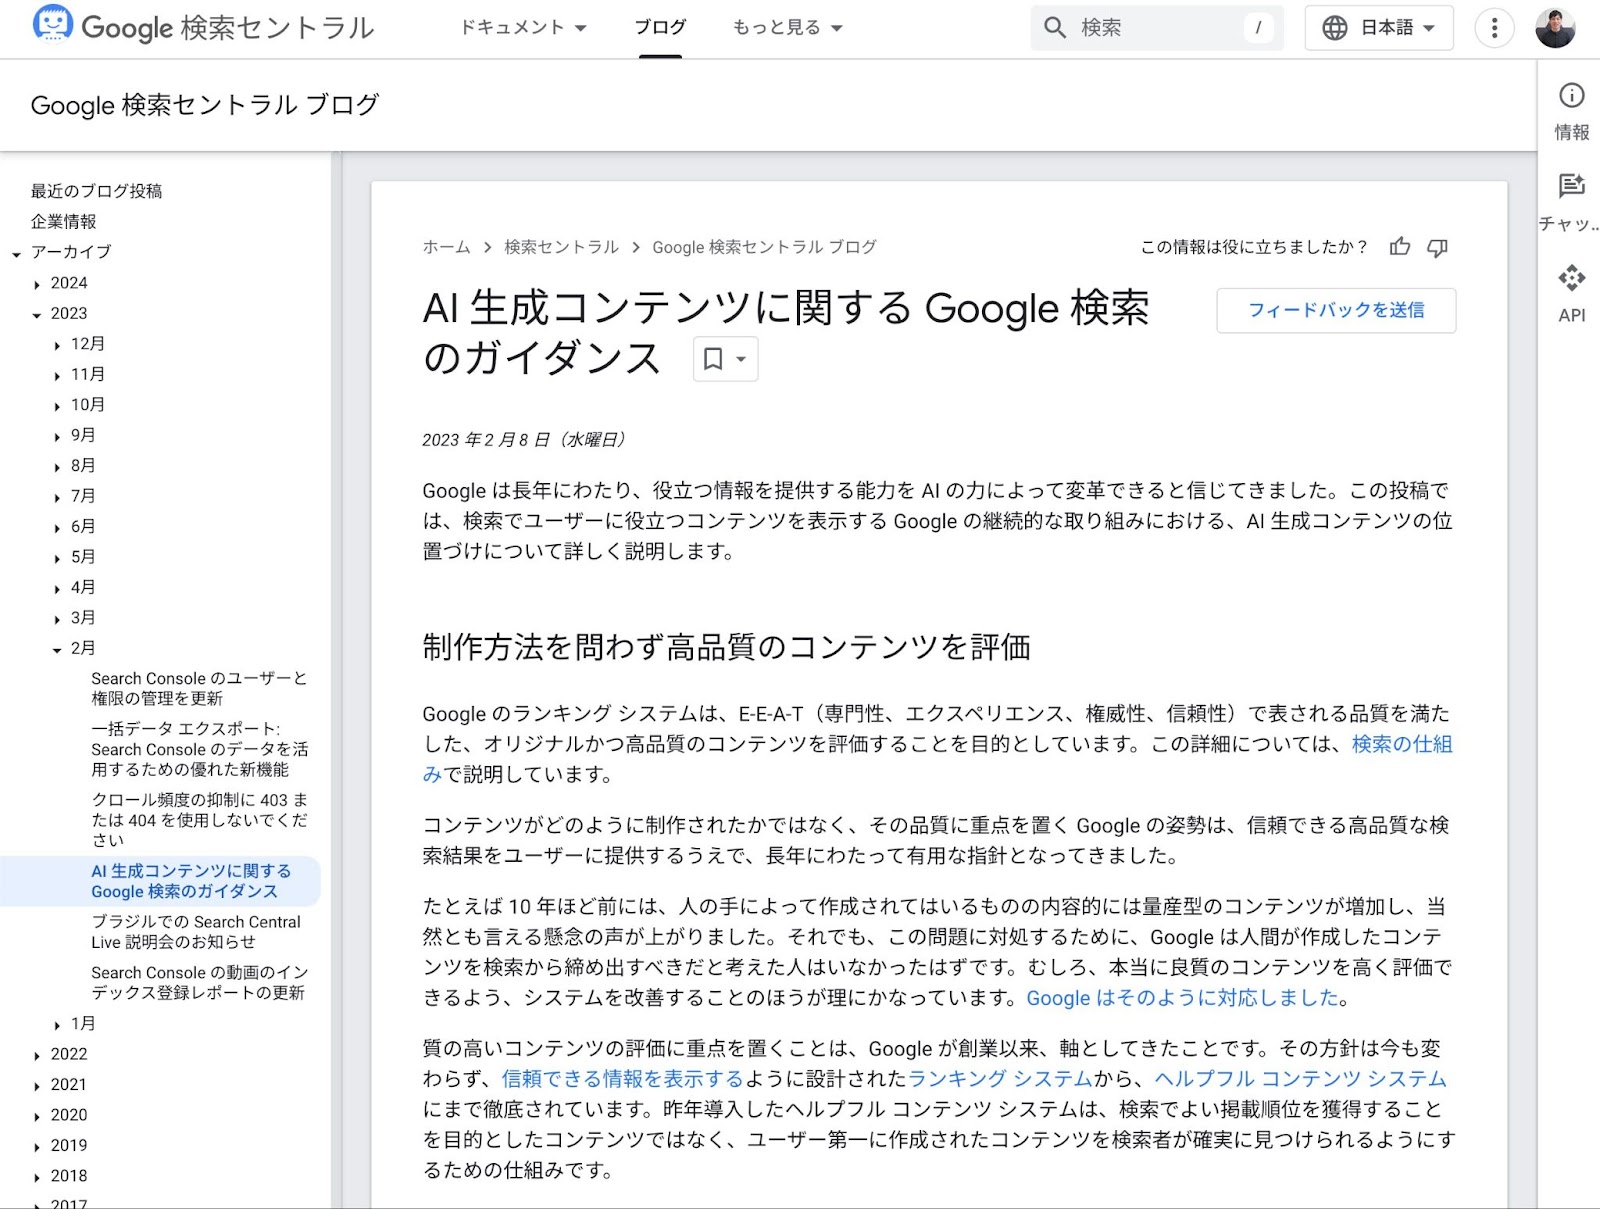The height and width of the screenshot is (1209, 1600).
Task: Expand 6月 in the archive
Action: pyautogui.click(x=57, y=527)
